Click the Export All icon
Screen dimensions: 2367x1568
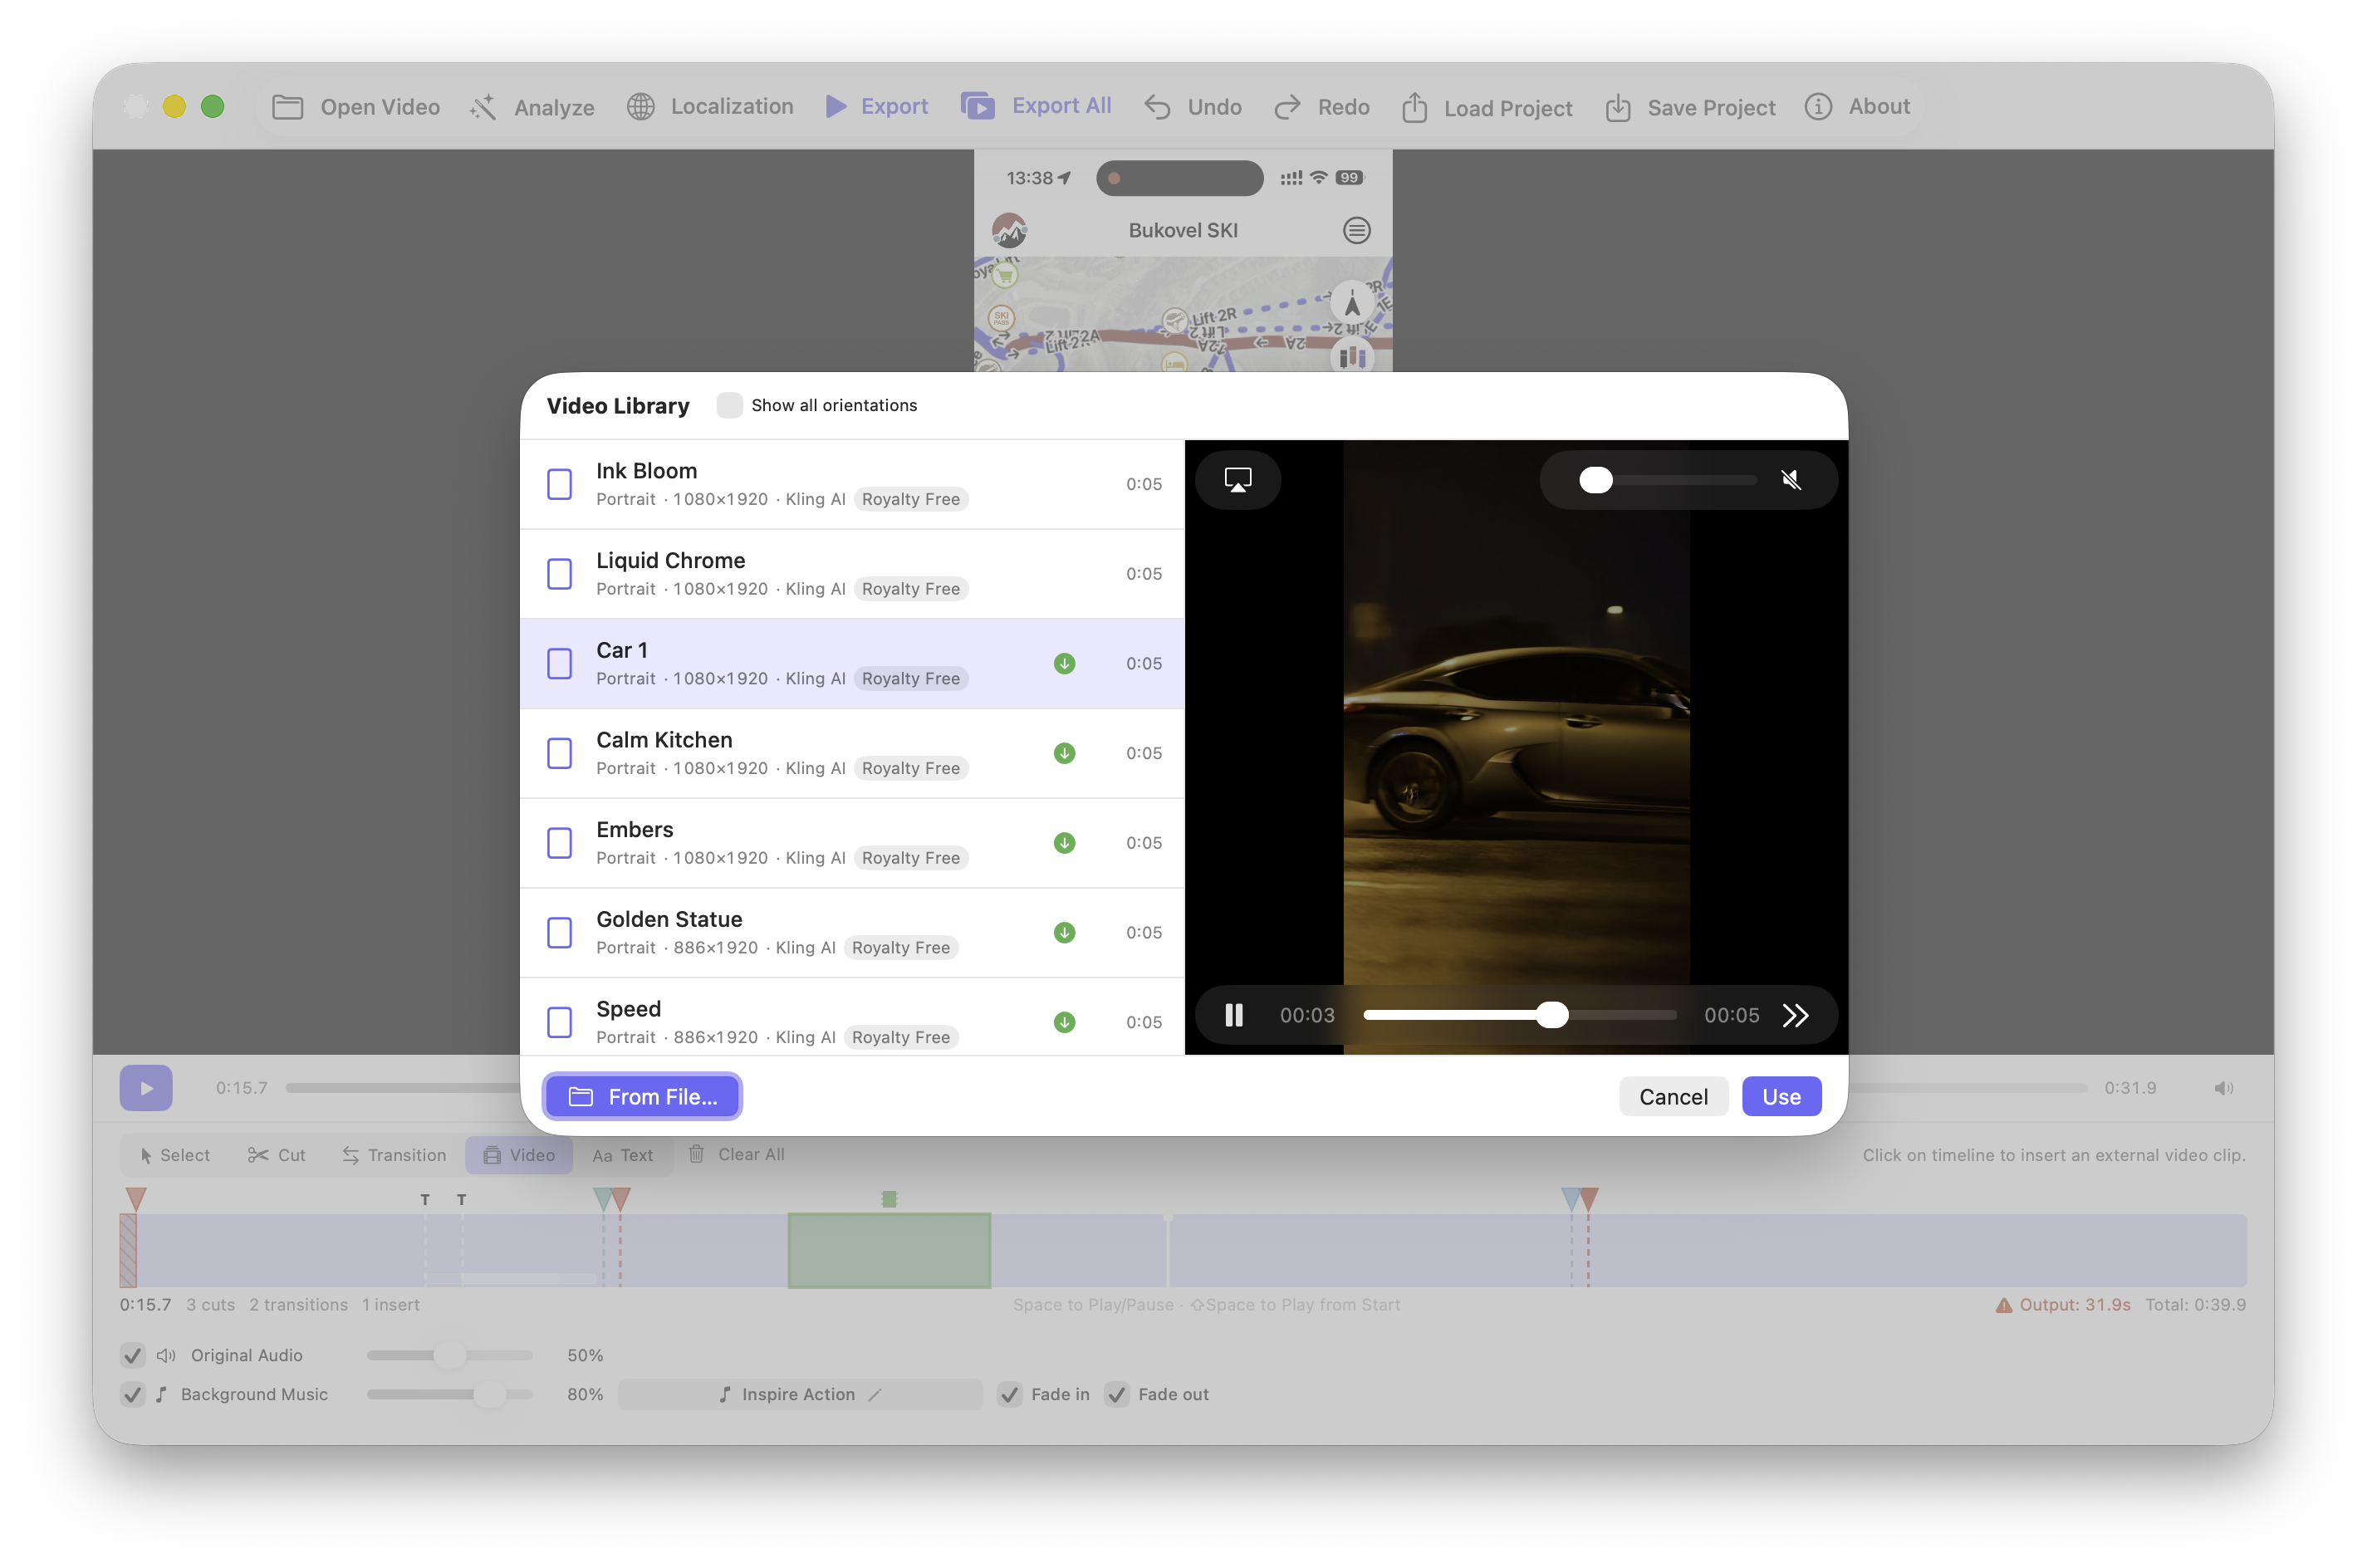[x=977, y=106]
